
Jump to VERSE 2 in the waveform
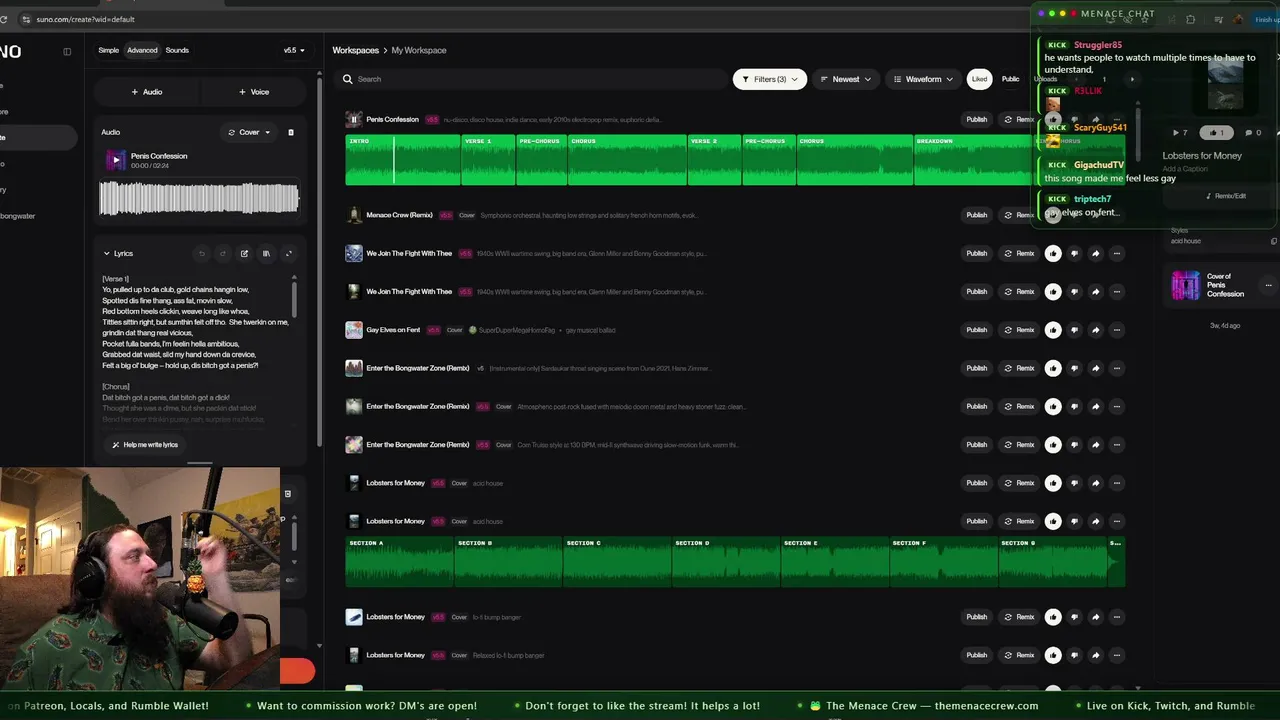(x=714, y=160)
